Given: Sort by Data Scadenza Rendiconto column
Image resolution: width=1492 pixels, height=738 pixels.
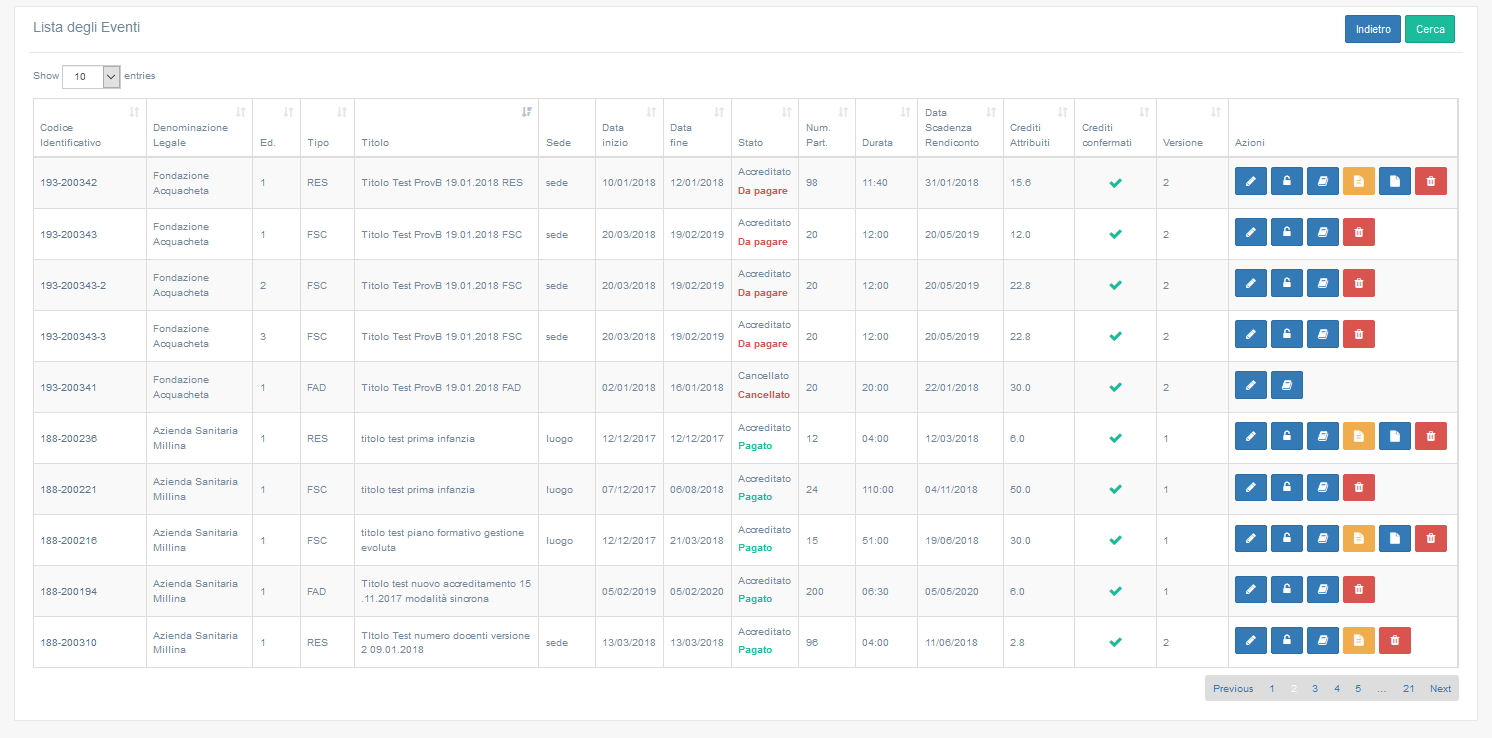Looking at the screenshot, I should point(960,127).
